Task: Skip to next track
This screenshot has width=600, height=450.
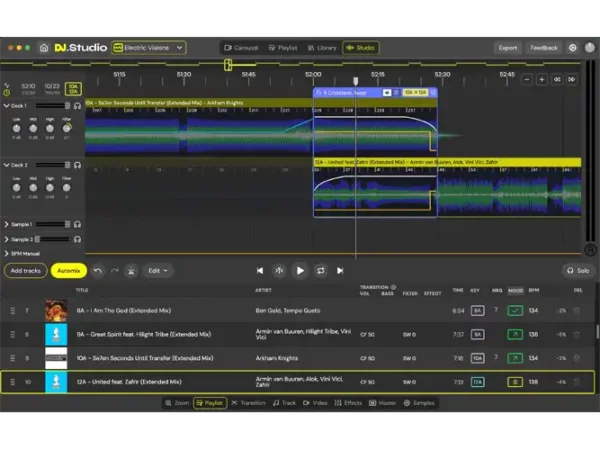Action: tap(340, 271)
